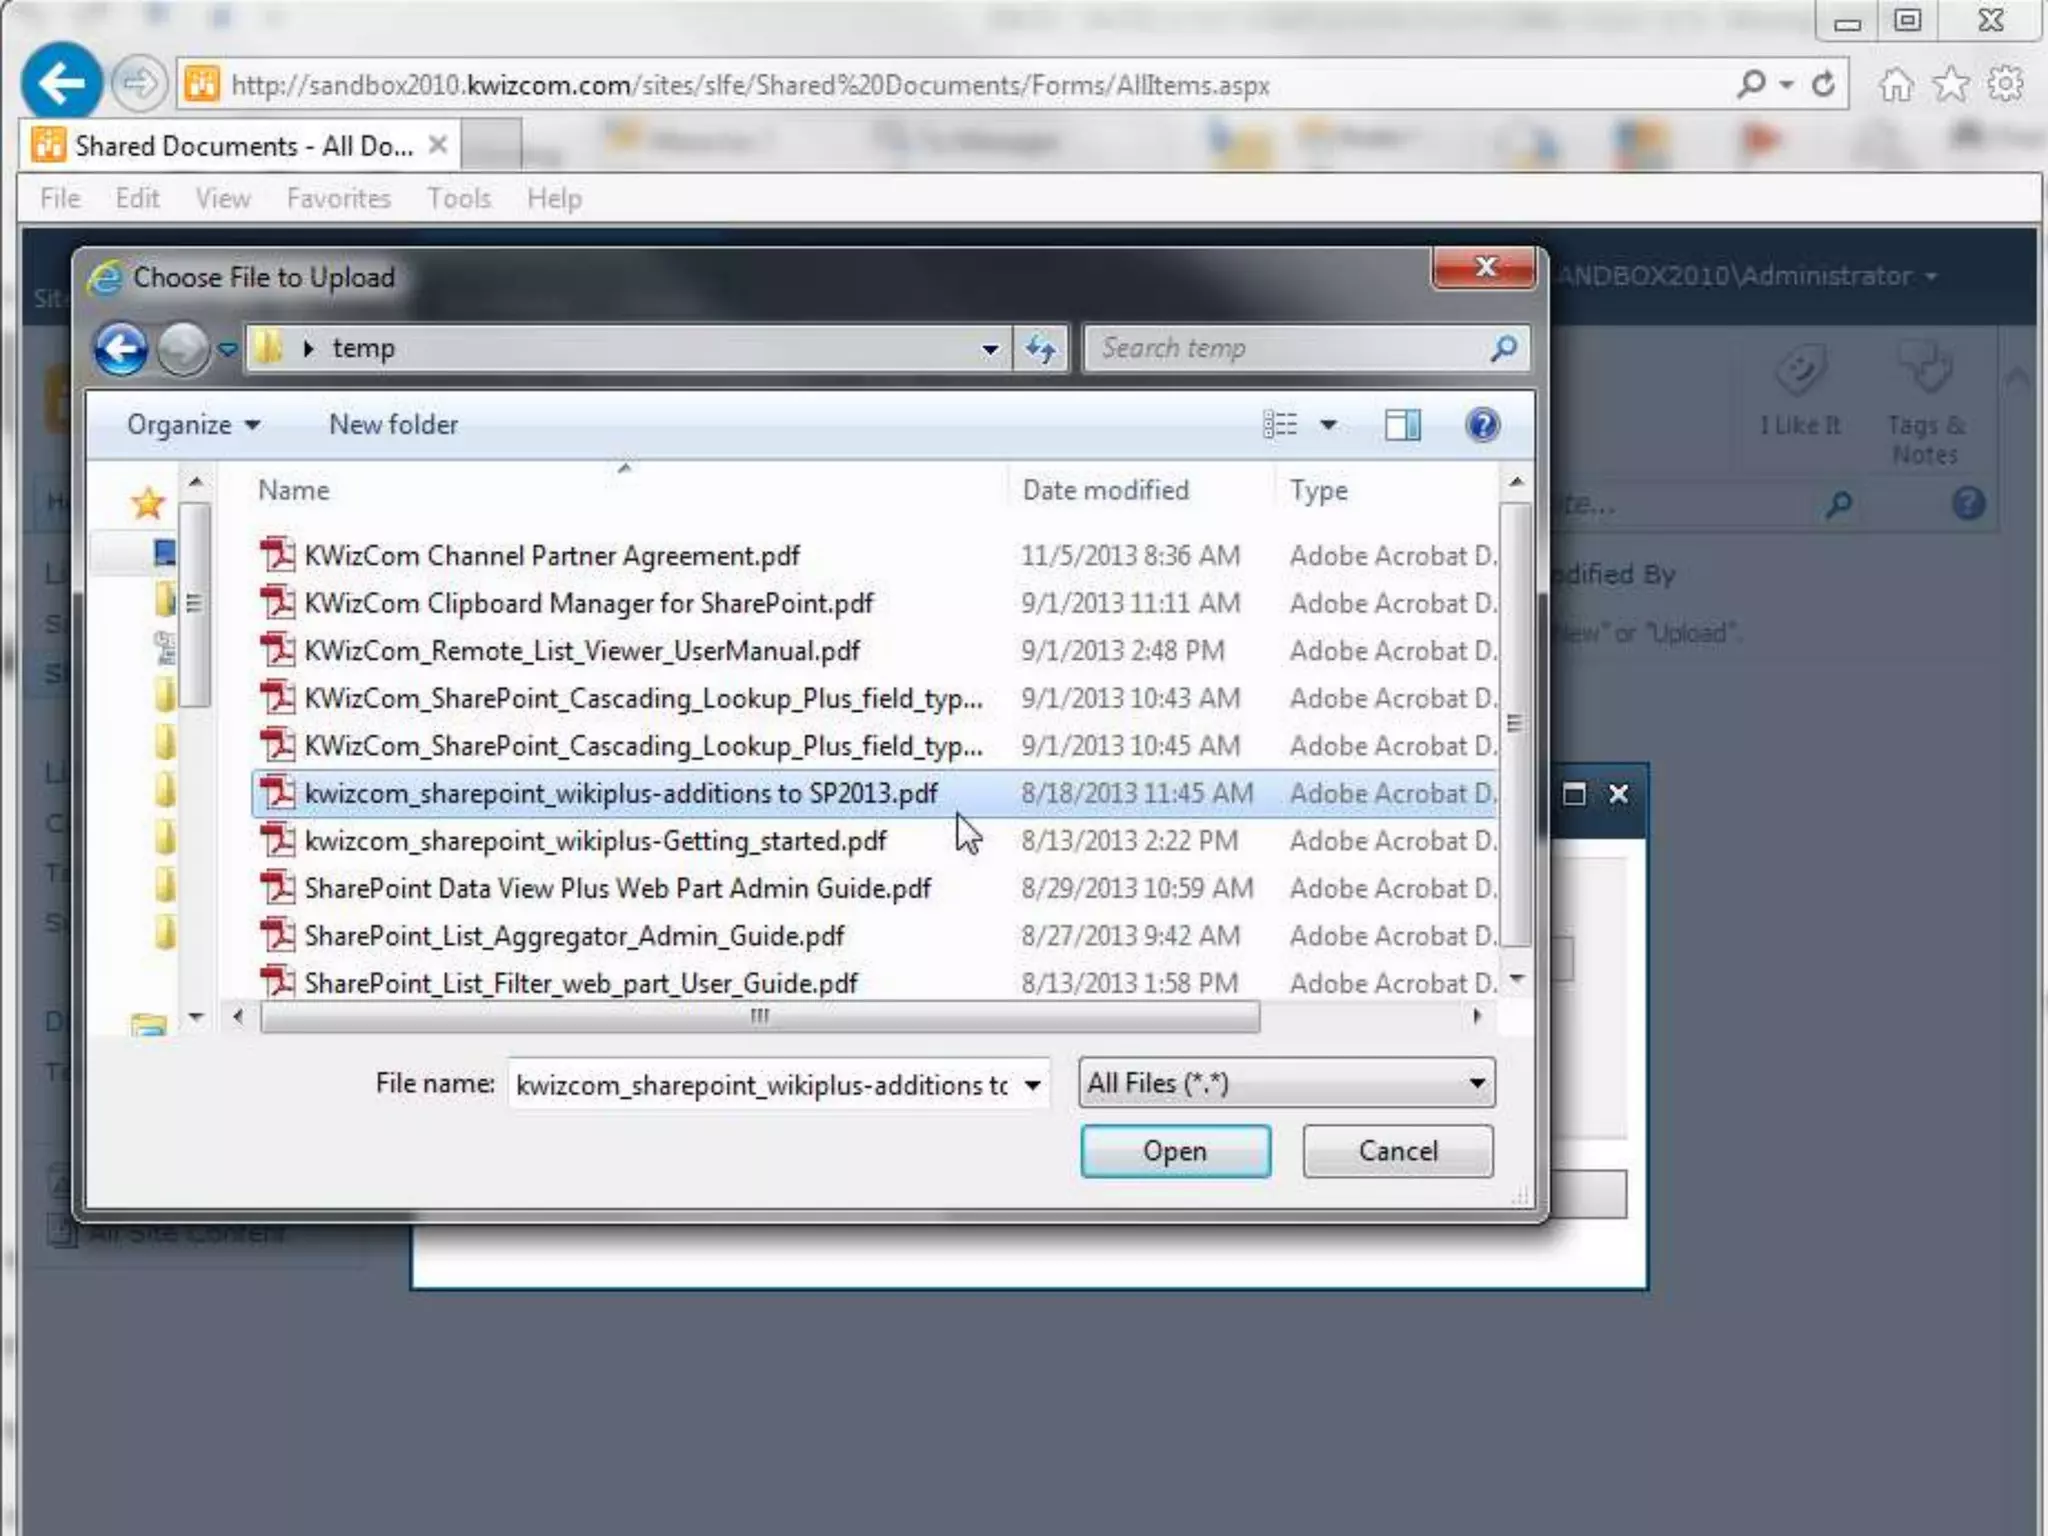
Task: Click the Cancel button
Action: (1398, 1151)
